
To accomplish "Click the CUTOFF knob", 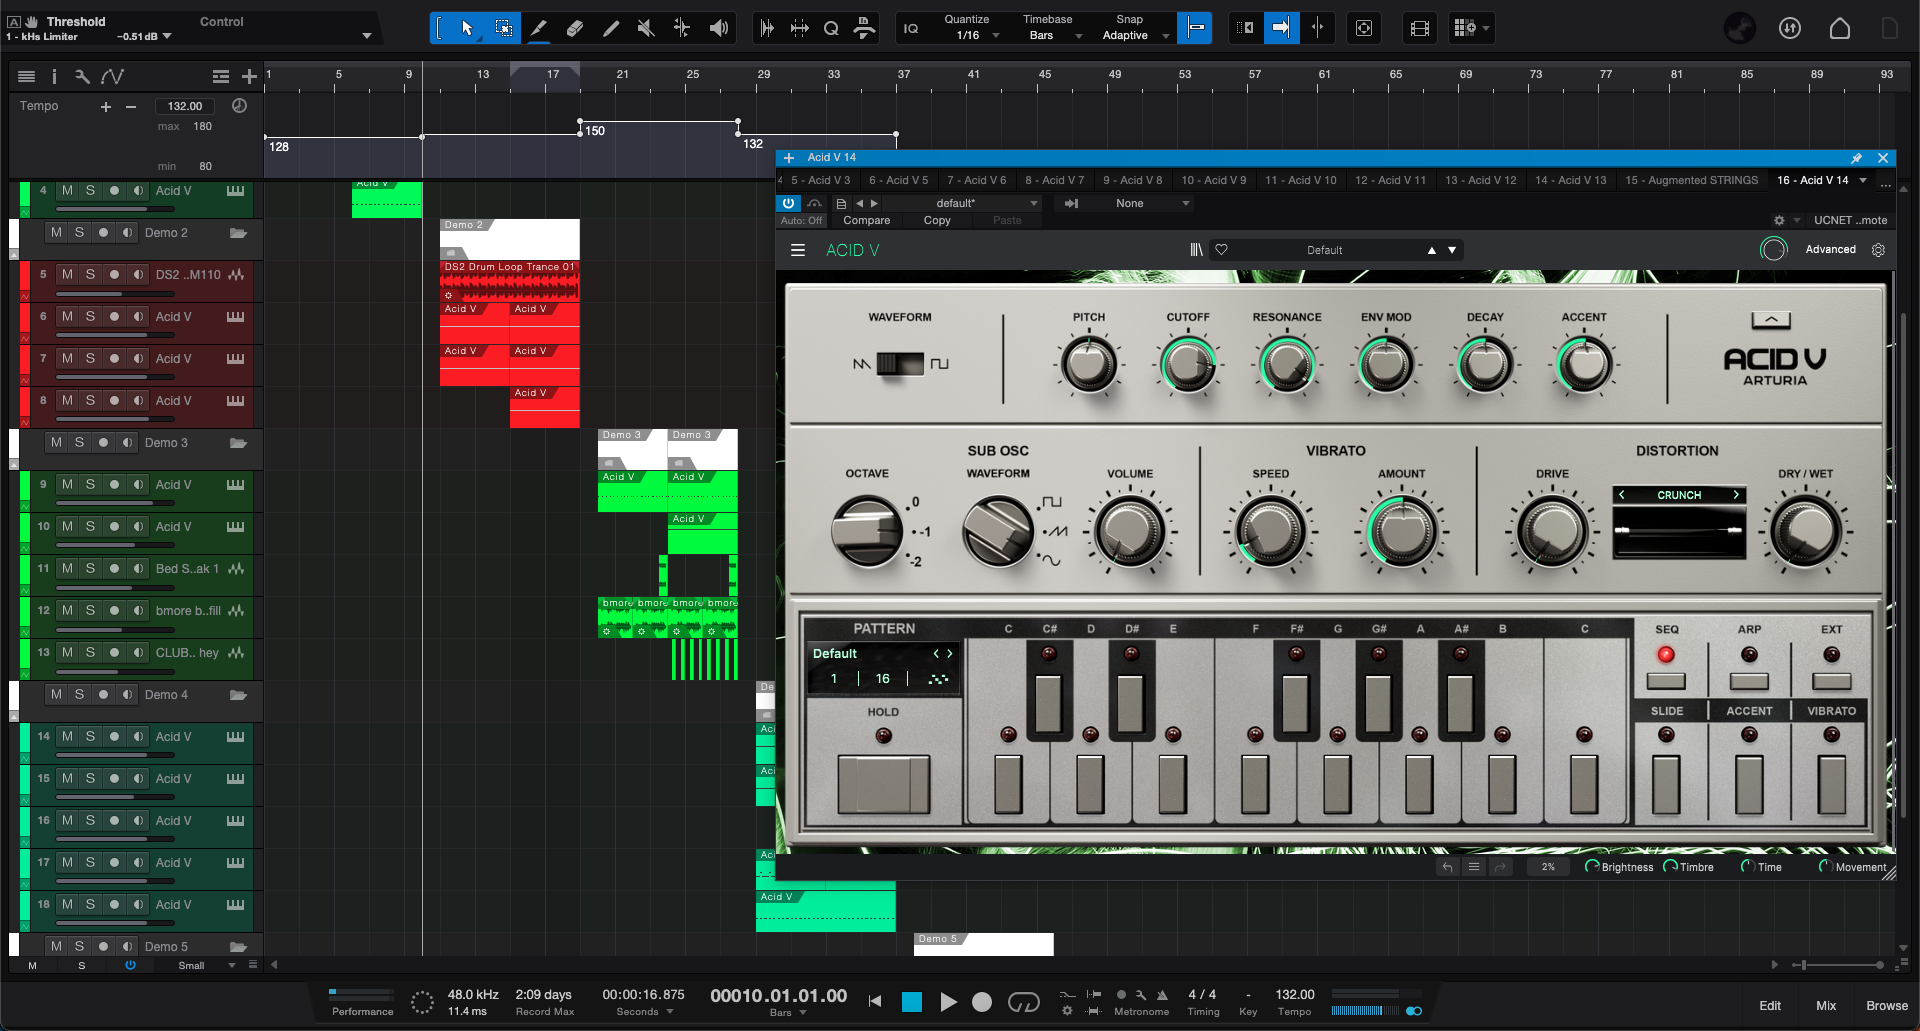I will point(1188,365).
